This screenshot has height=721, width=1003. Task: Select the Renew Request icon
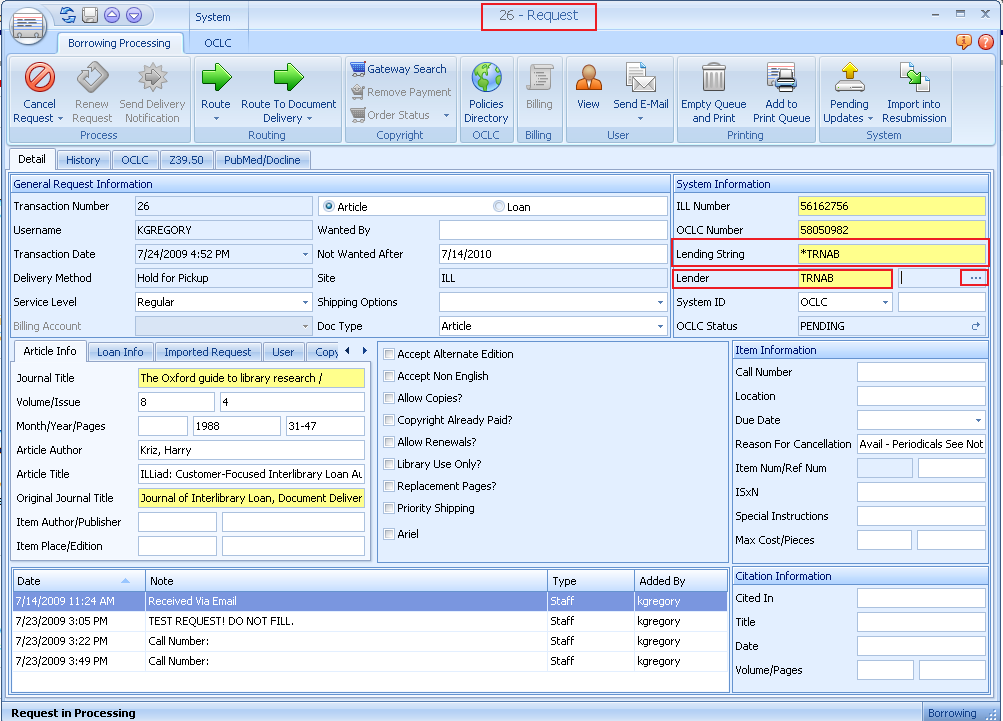(x=91, y=90)
